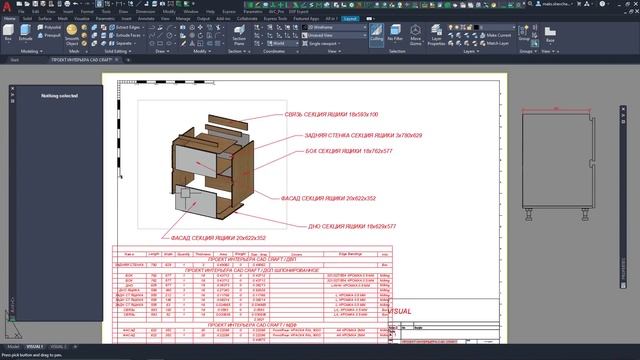This screenshot has width=640, height=360.
Task: Add a new layout with plus button
Action: point(75,347)
